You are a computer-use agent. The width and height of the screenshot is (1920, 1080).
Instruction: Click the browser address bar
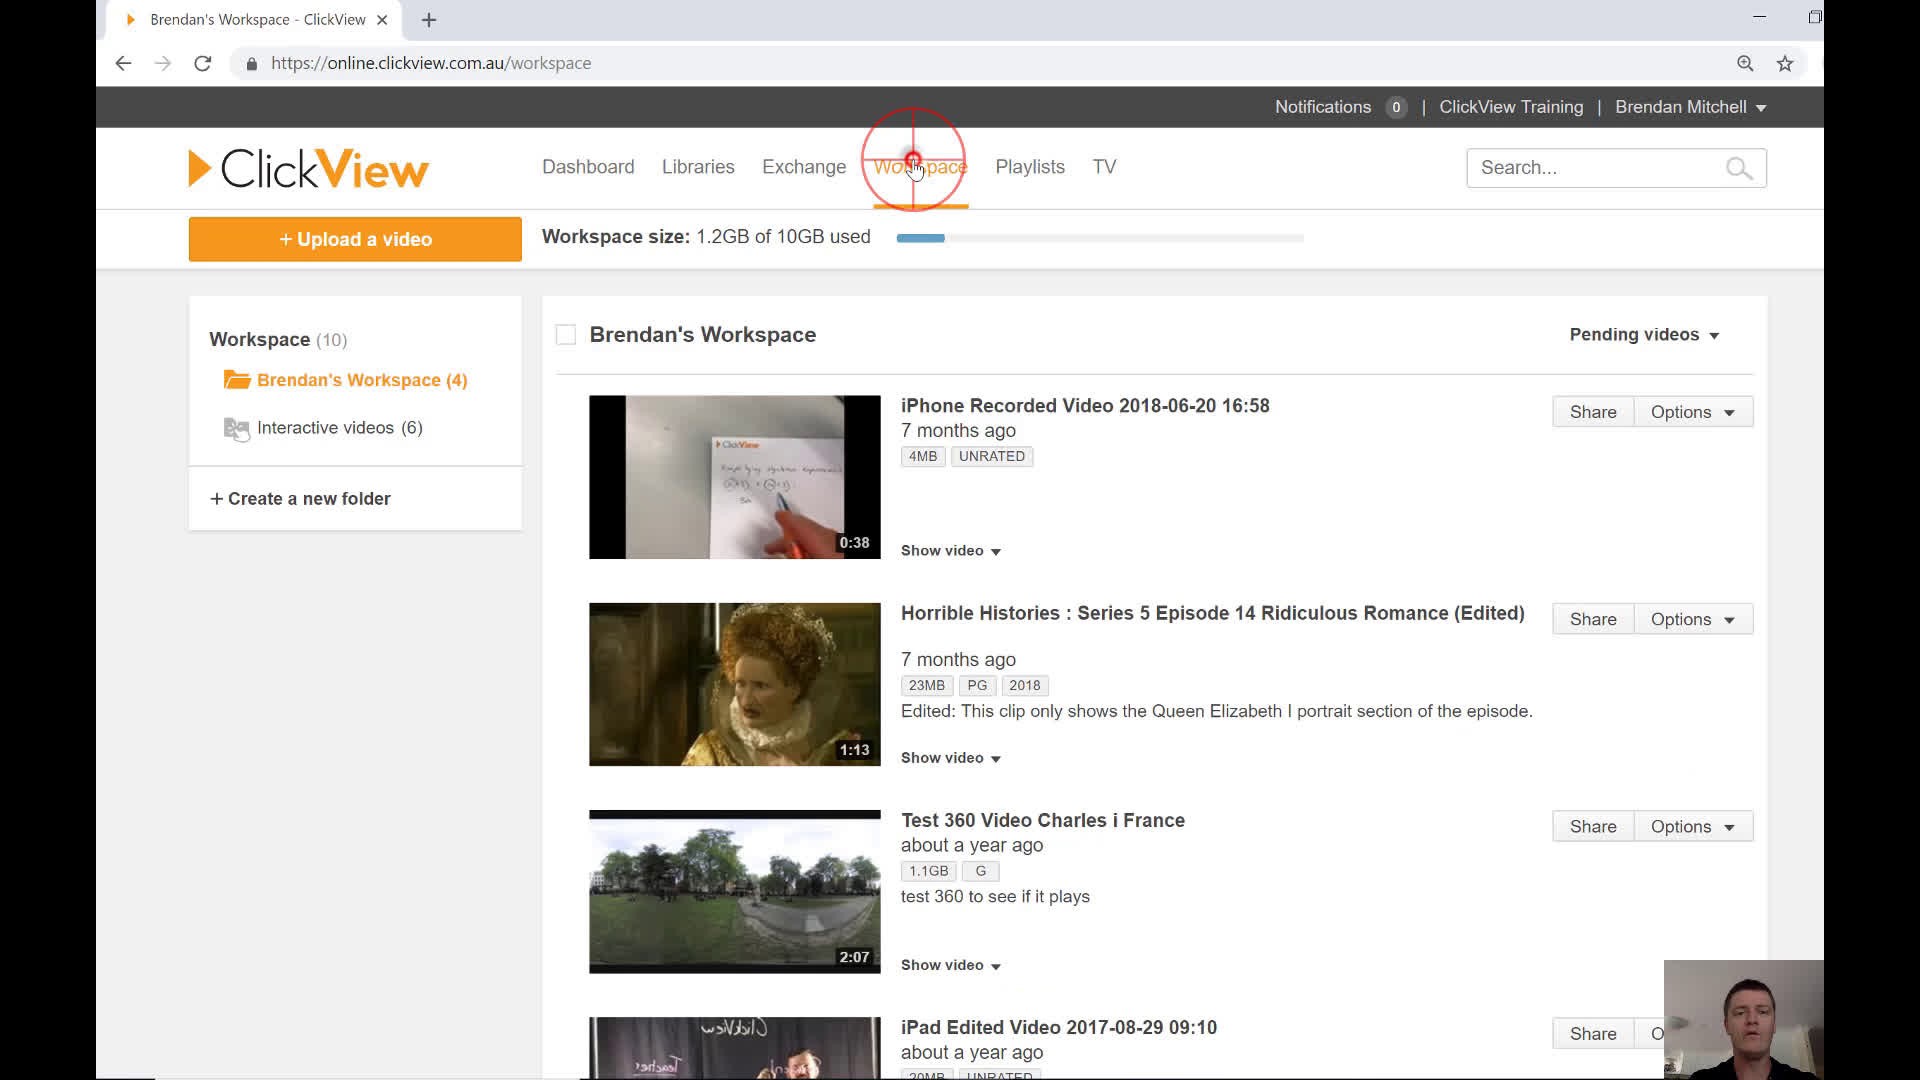tap(980, 63)
